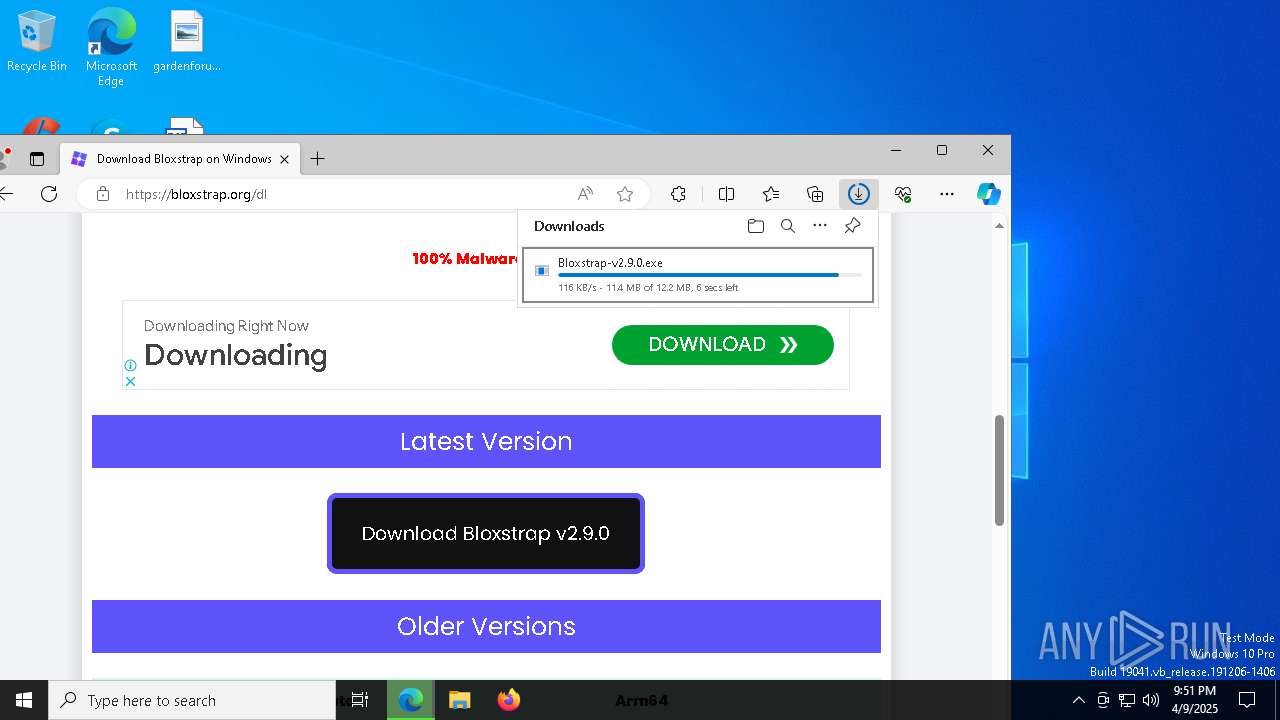Select Bloxstrap-v2.9.0.exe download entry
Image resolution: width=1280 pixels, height=720 pixels.
[698, 275]
